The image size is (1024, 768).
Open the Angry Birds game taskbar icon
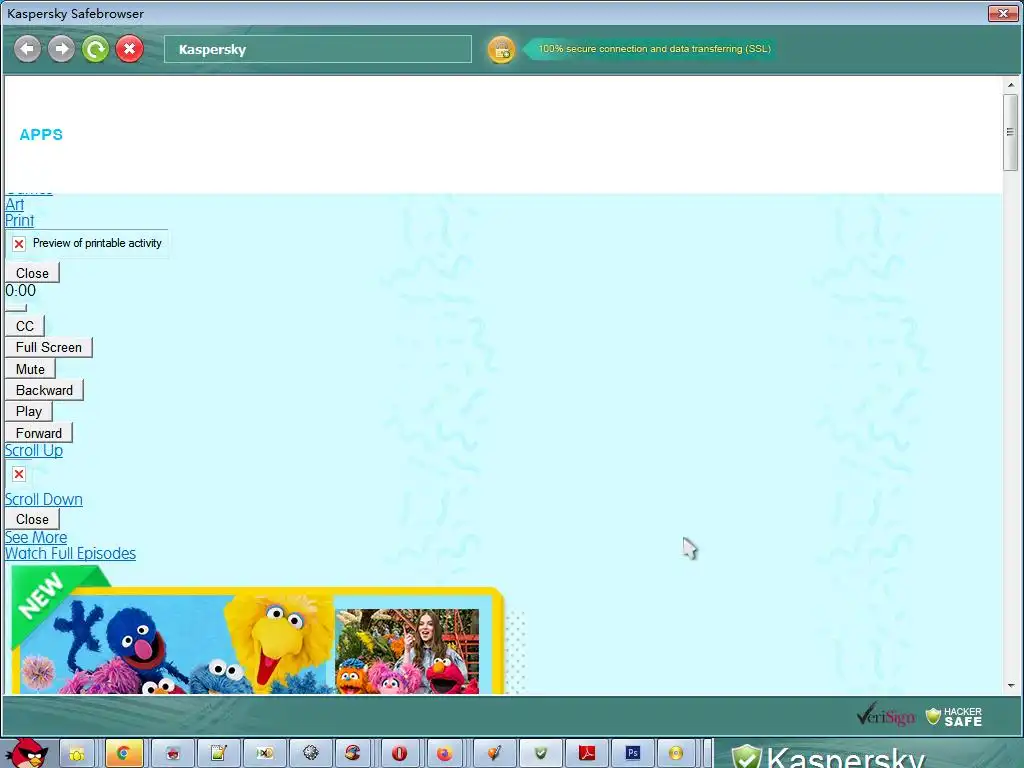173,754
